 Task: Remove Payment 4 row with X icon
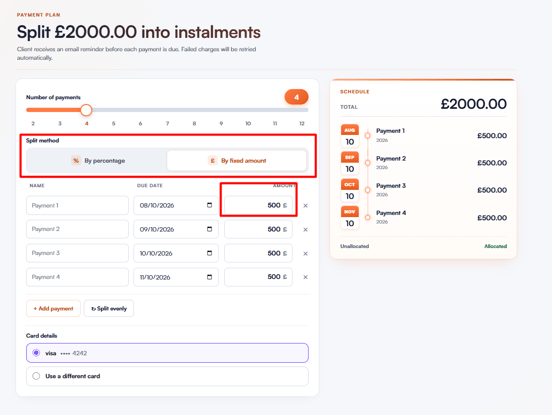(x=306, y=277)
